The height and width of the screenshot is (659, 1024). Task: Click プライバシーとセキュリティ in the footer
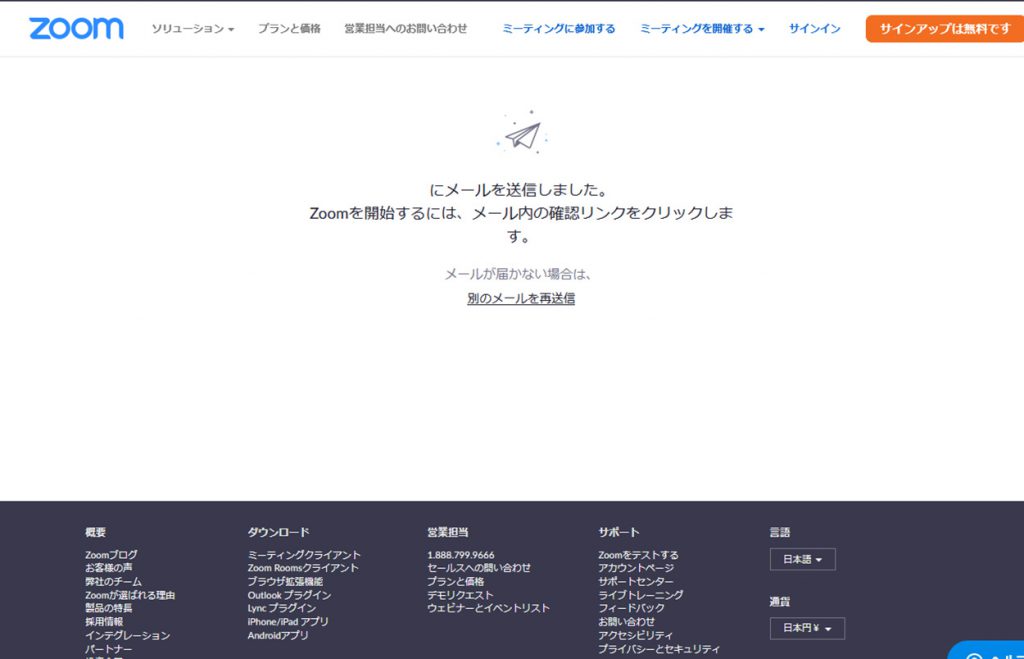coord(659,649)
